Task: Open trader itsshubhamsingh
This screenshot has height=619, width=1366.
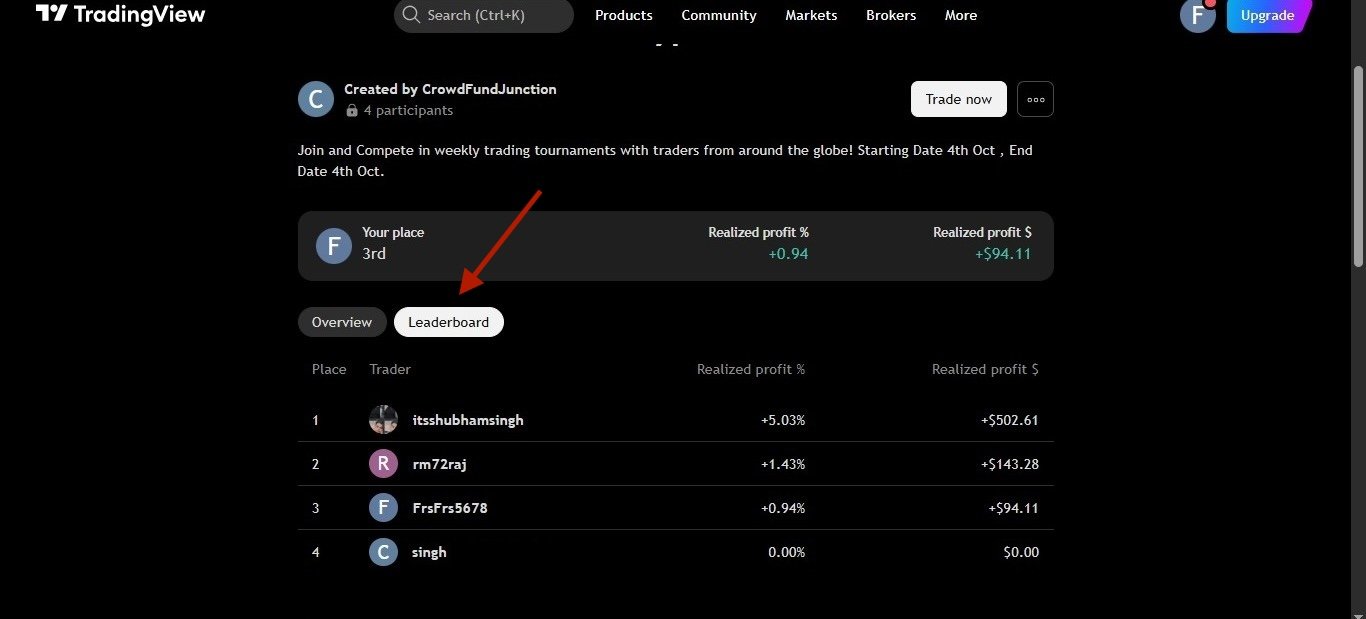Action: pos(468,420)
